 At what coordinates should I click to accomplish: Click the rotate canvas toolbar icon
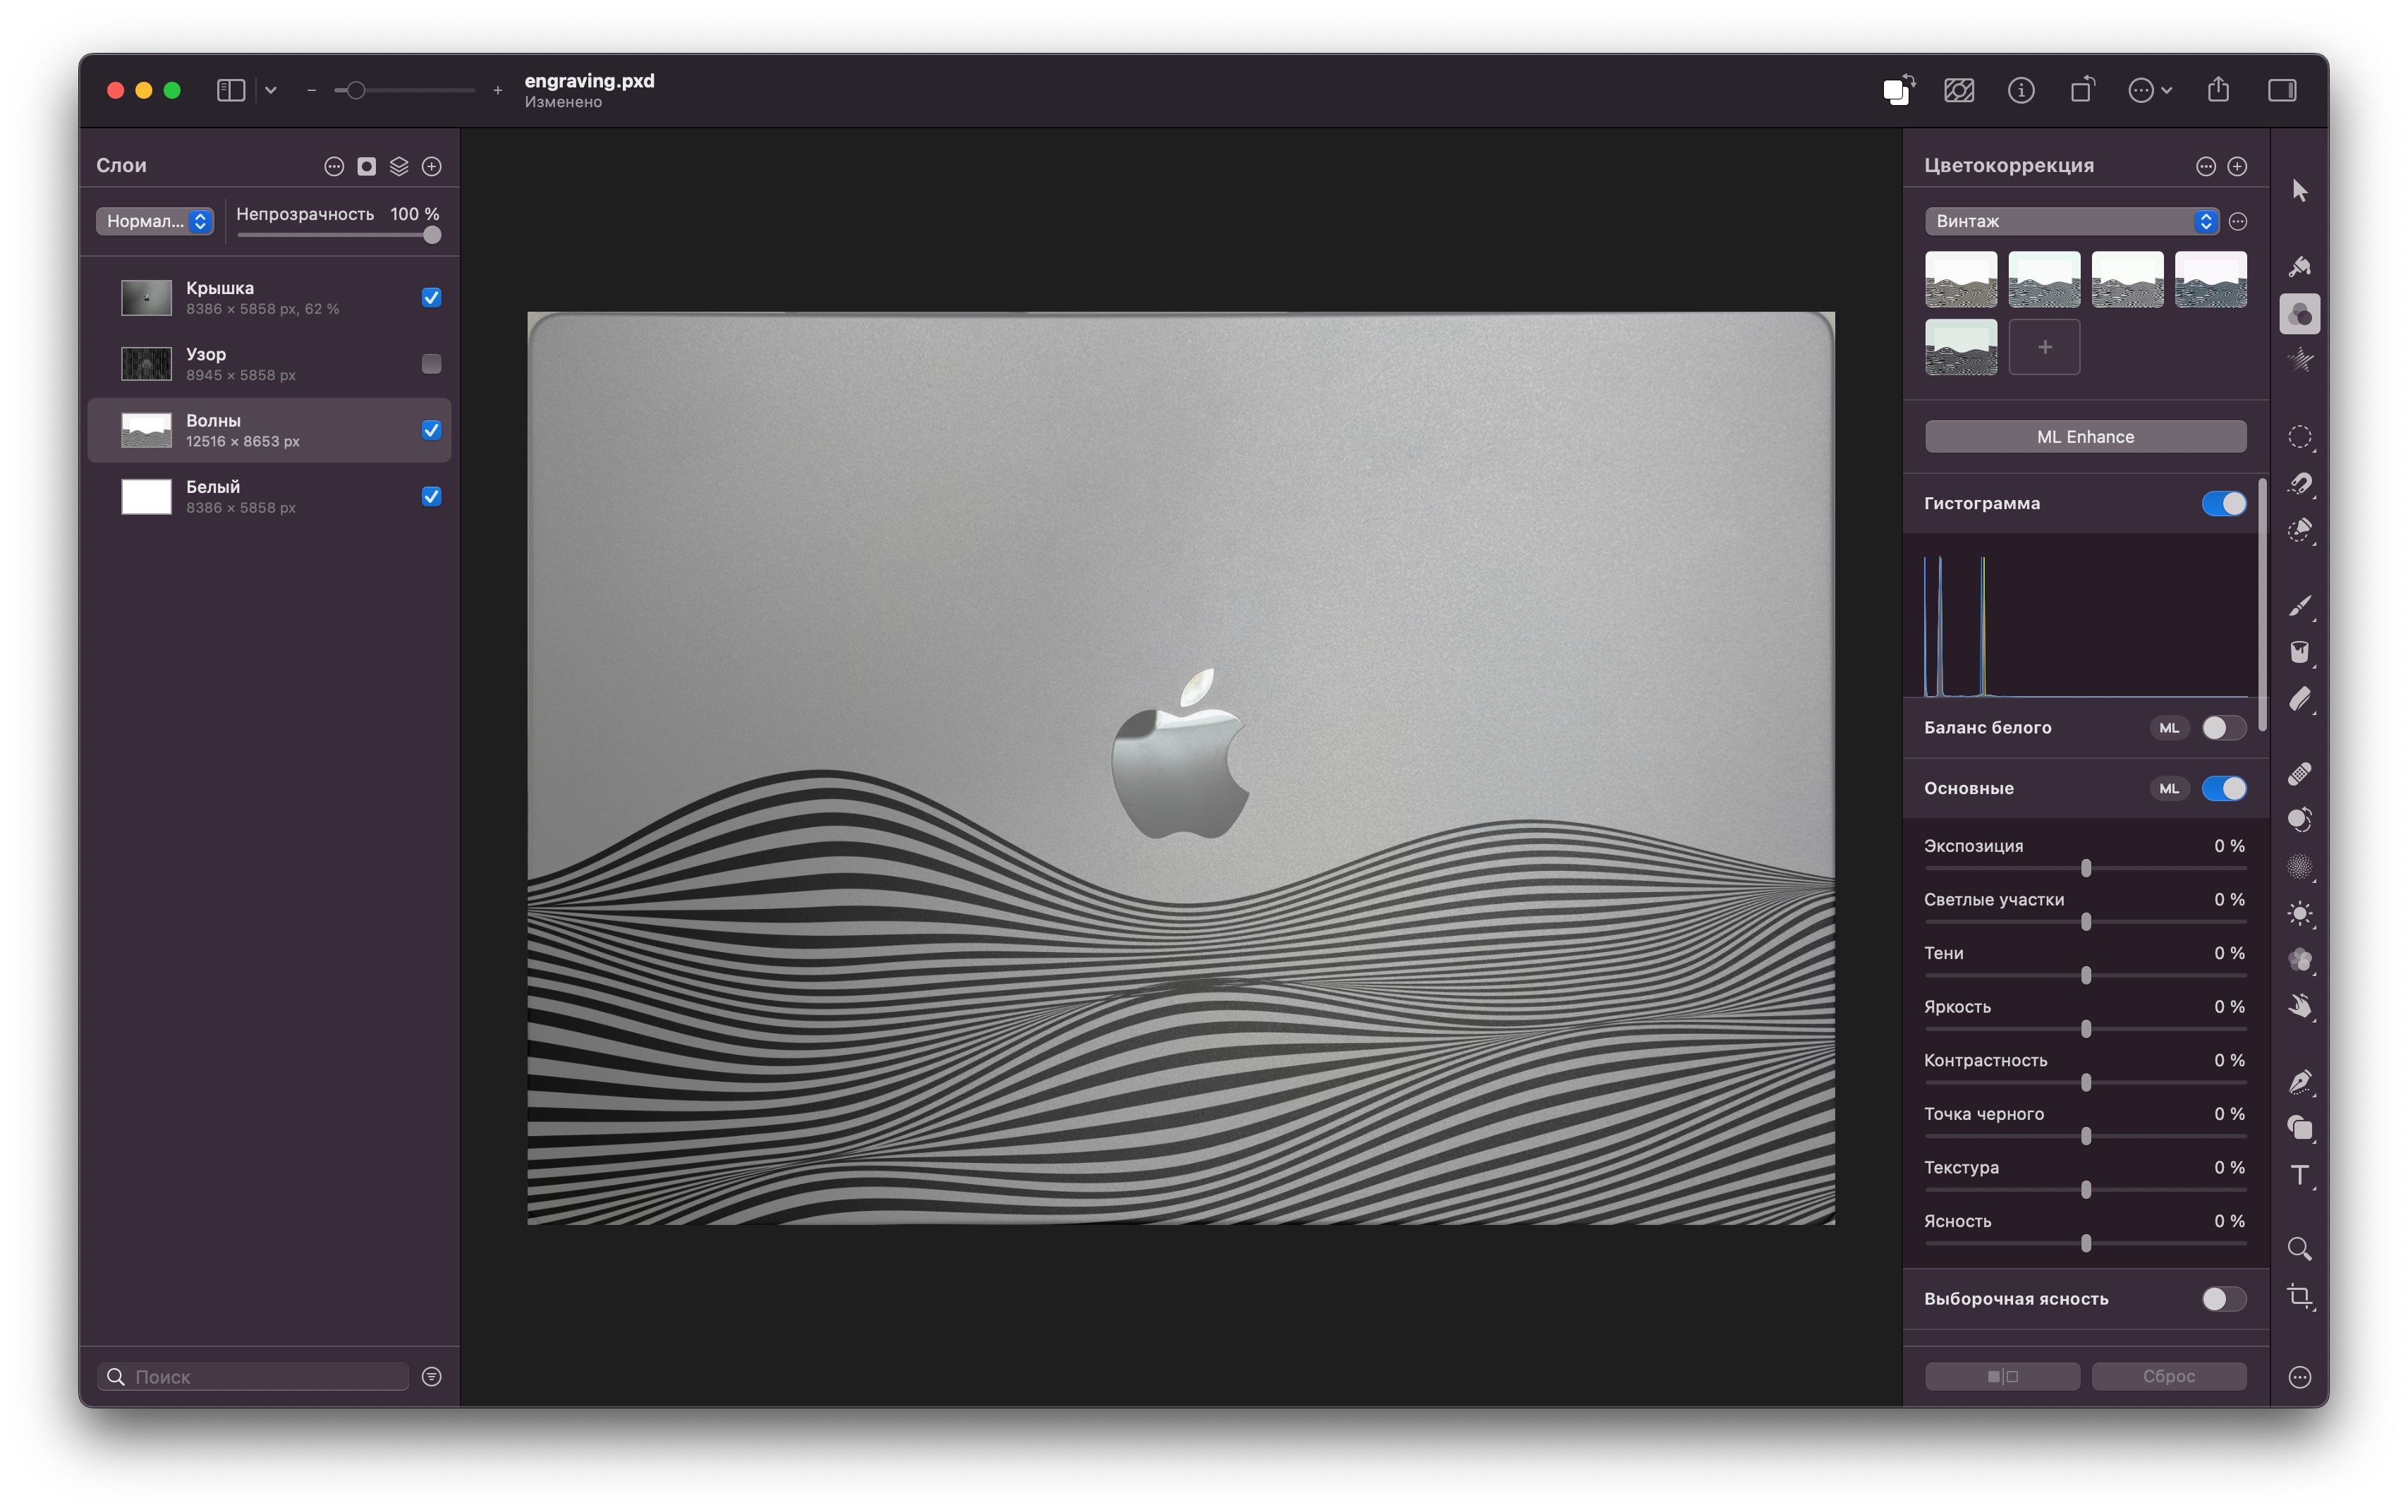2082,90
